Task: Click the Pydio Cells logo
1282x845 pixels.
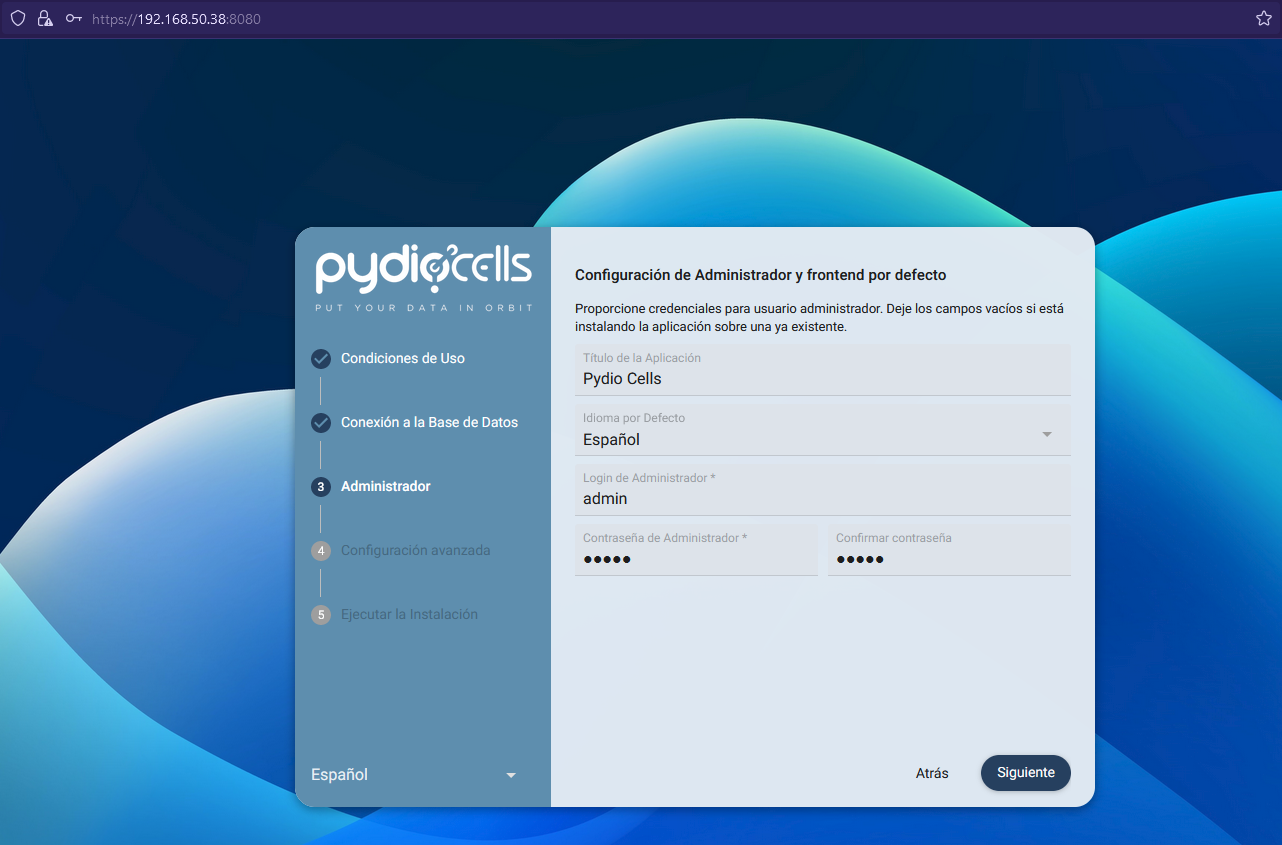Action: (423, 269)
